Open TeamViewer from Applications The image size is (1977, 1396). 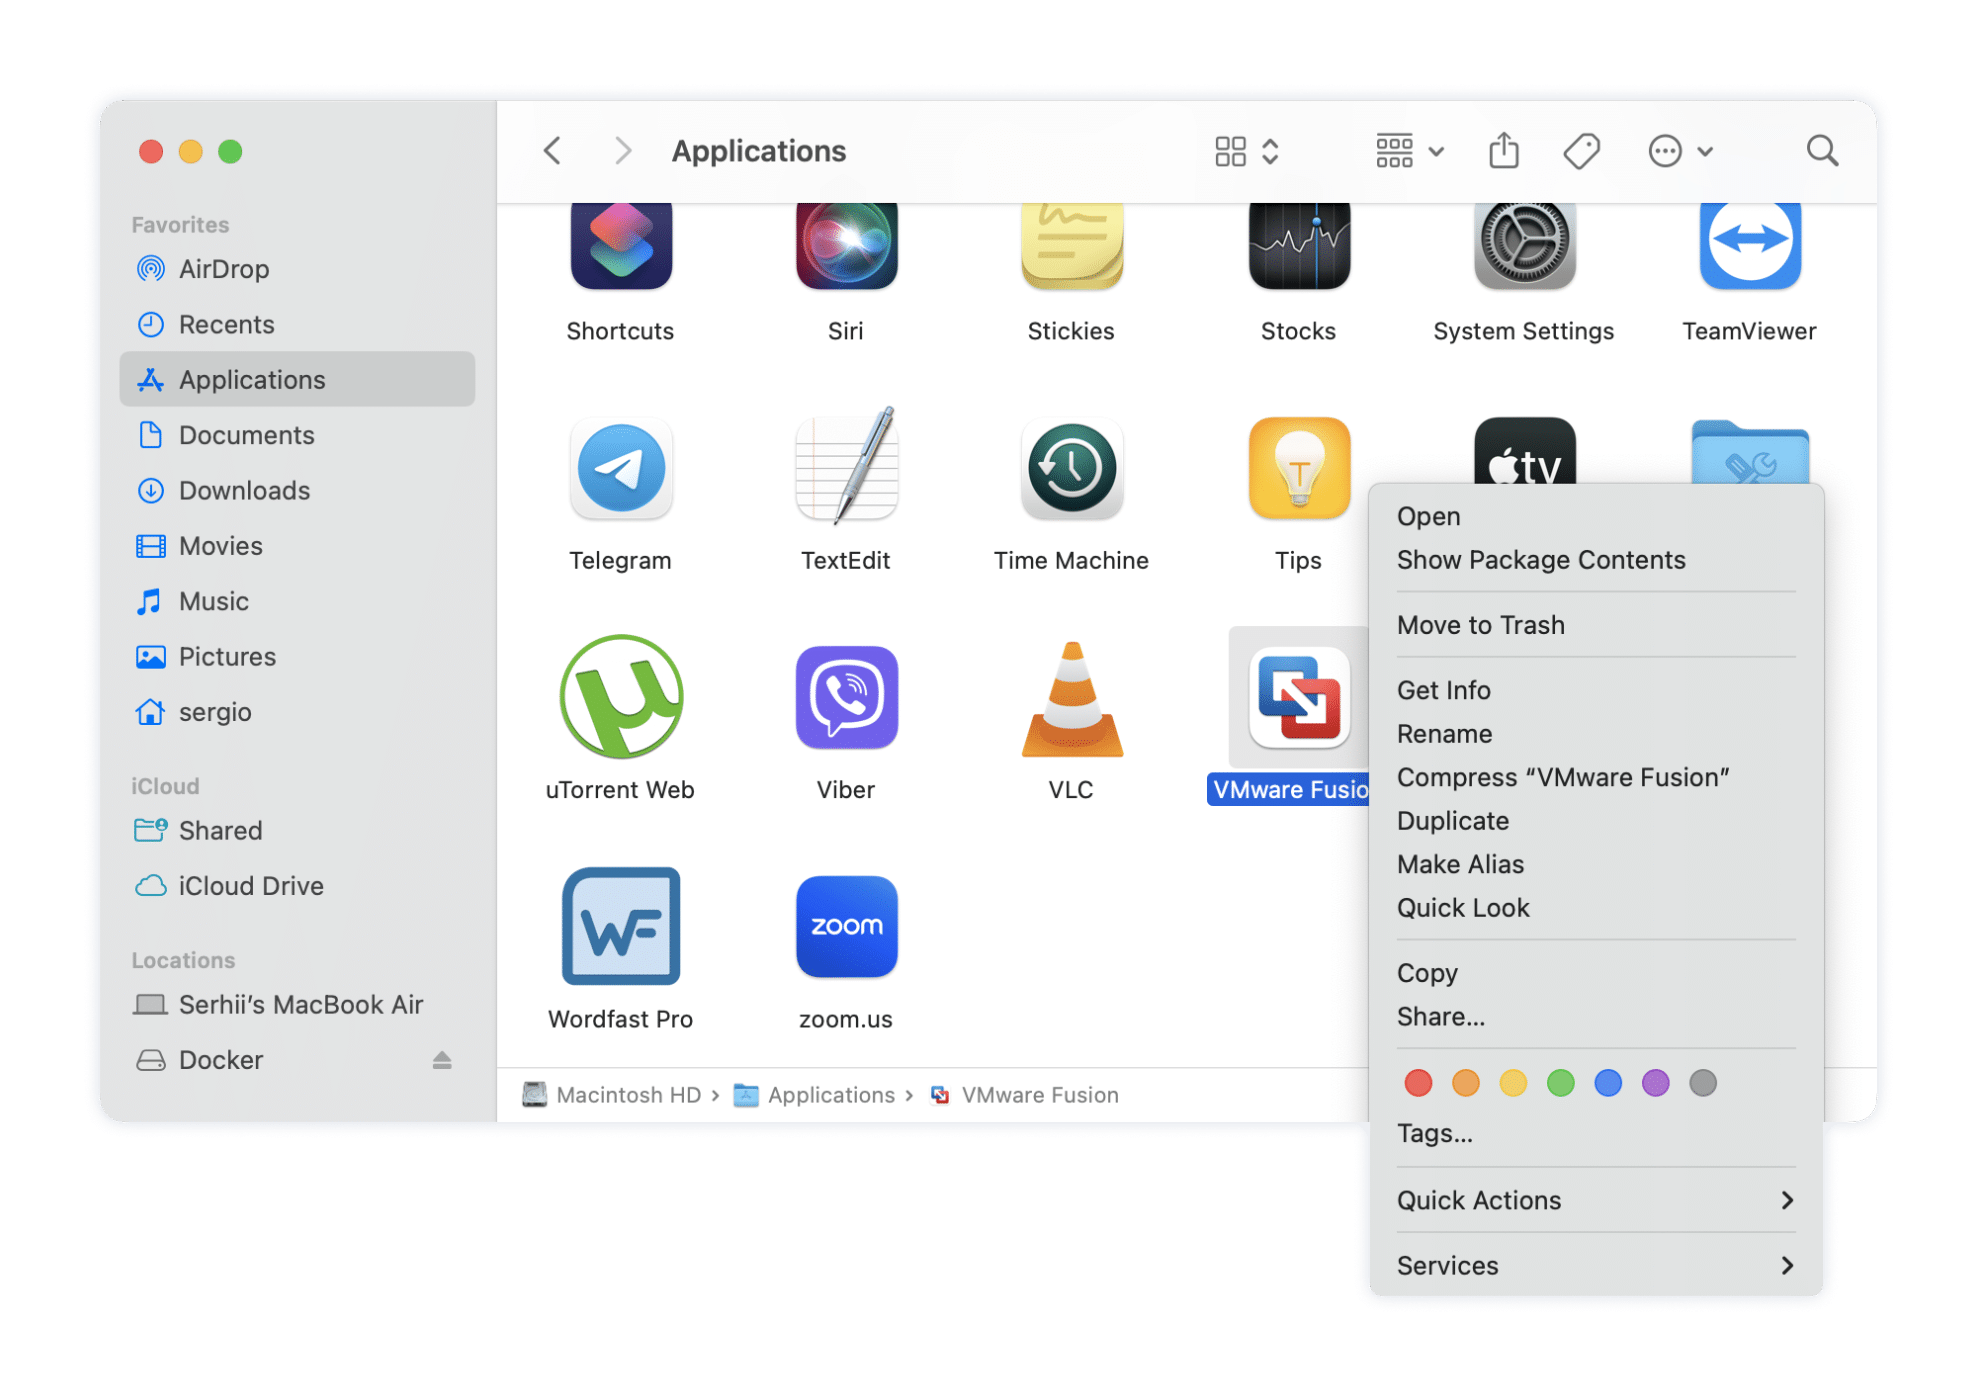(x=1748, y=243)
